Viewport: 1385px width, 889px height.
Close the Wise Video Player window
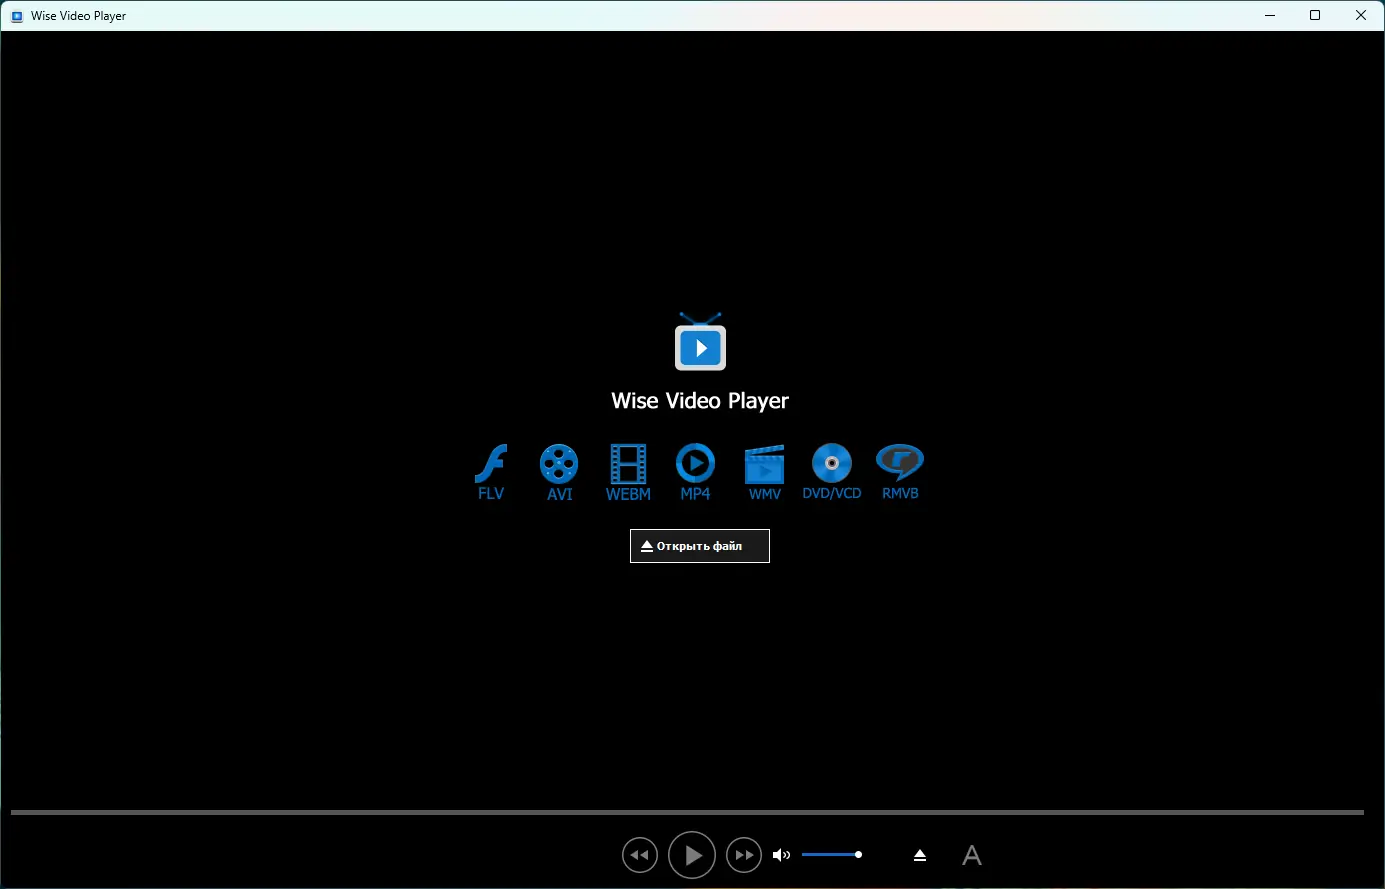pyautogui.click(x=1361, y=15)
